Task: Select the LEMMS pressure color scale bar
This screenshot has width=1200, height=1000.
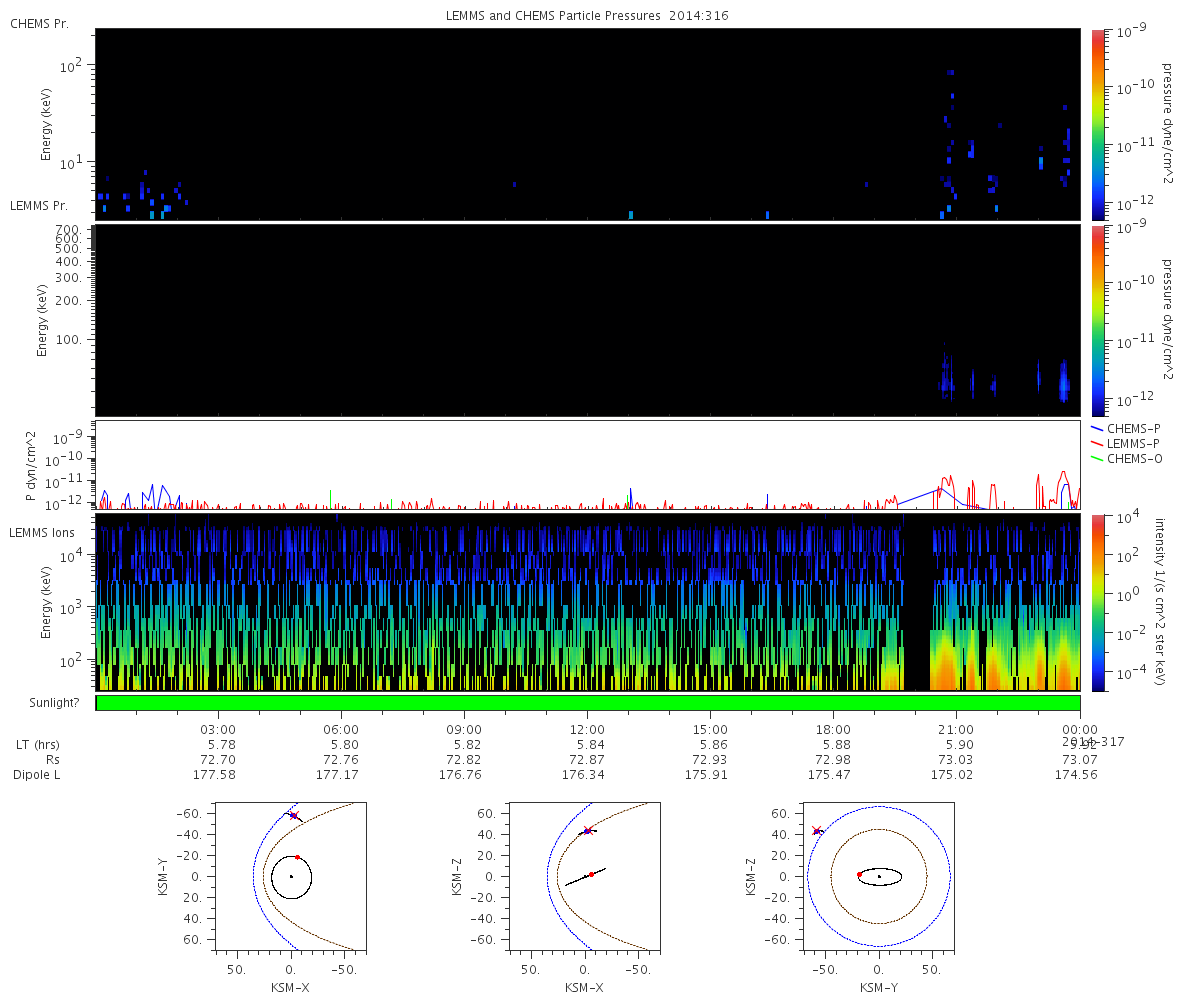Action: tap(1097, 320)
